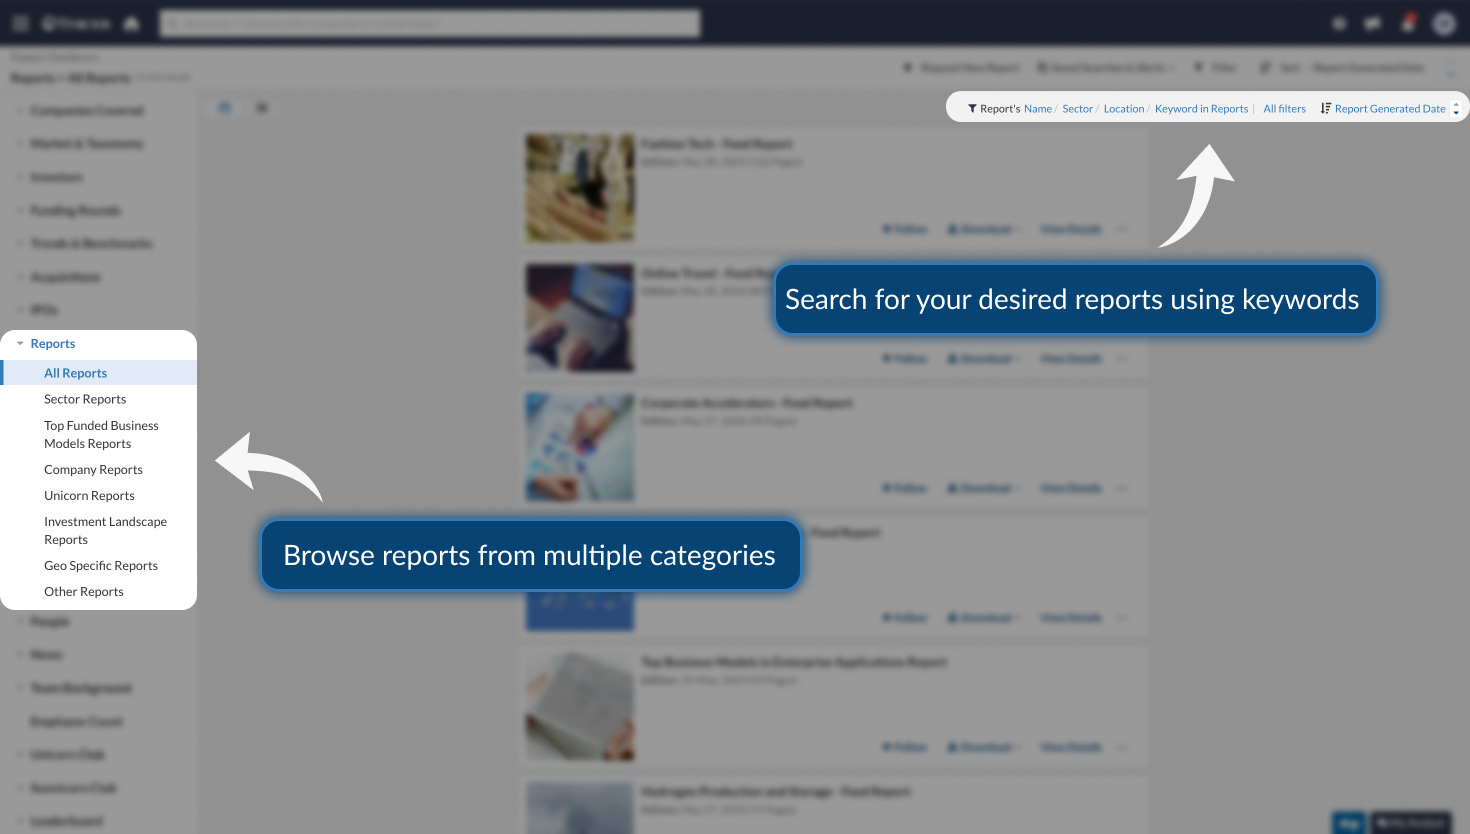Toggle sort order using the up-down arrows
The height and width of the screenshot is (834, 1470).
click(1456, 109)
